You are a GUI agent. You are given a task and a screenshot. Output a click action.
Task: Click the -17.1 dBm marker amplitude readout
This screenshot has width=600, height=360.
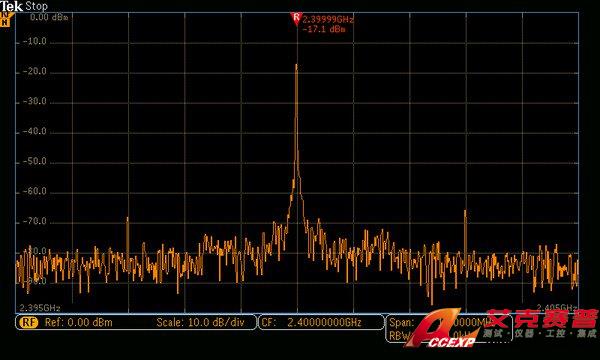(x=324, y=29)
